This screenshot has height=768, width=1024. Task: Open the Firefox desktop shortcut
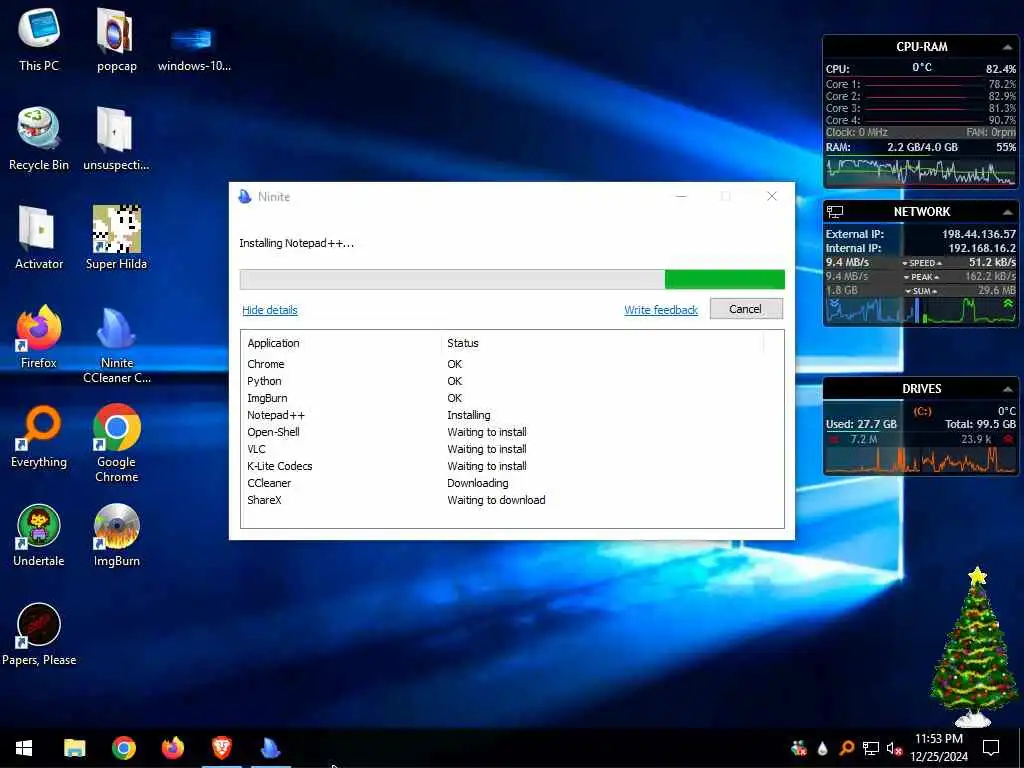click(x=39, y=336)
